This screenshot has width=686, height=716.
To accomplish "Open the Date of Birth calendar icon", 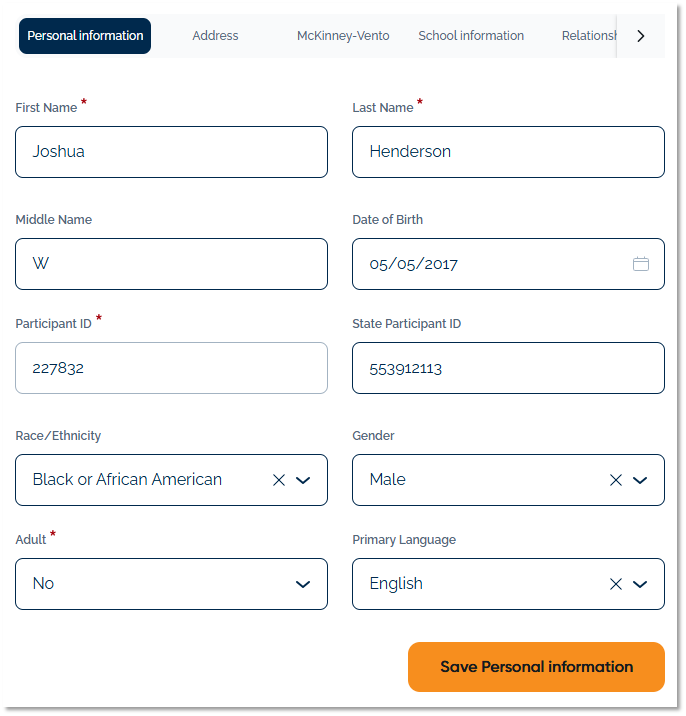I will [x=641, y=264].
